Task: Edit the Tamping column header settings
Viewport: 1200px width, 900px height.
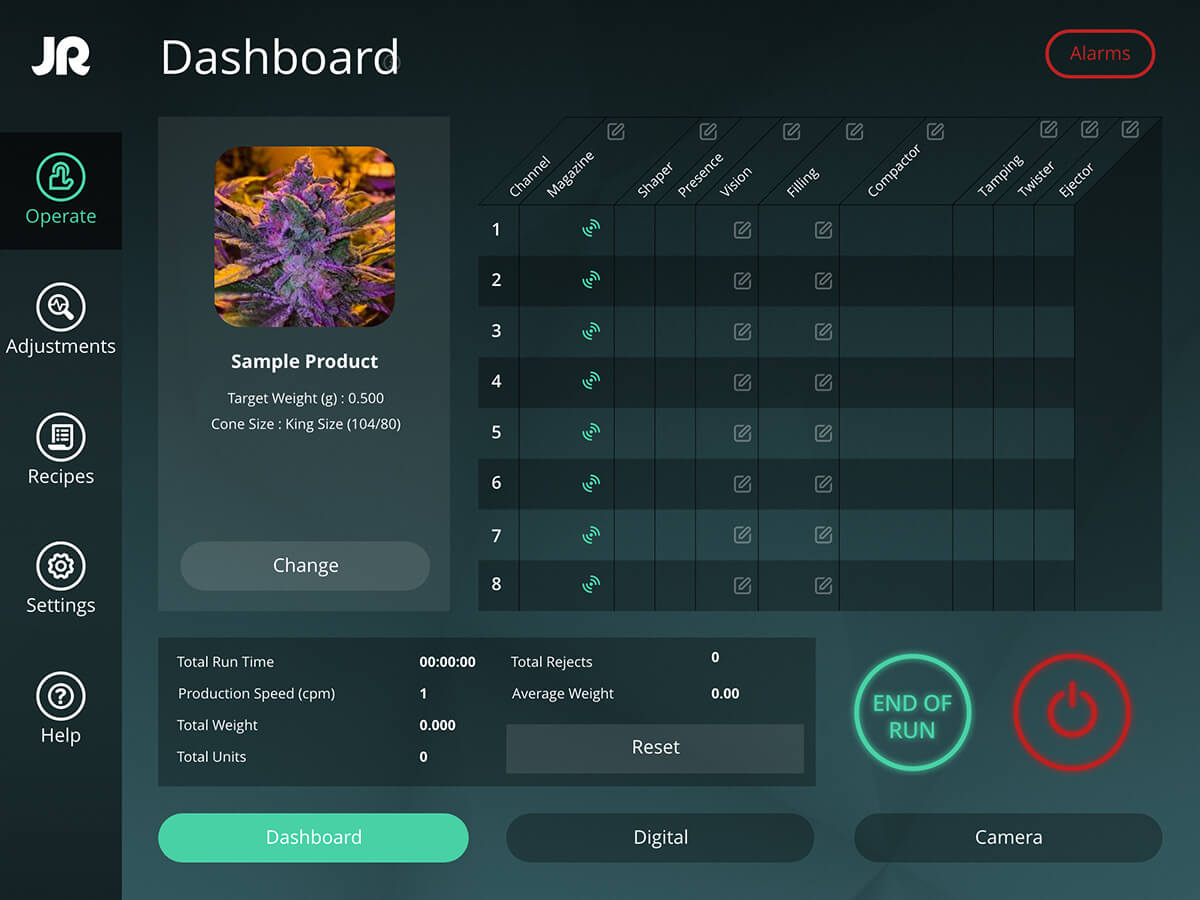Action: pyautogui.click(x=1049, y=129)
